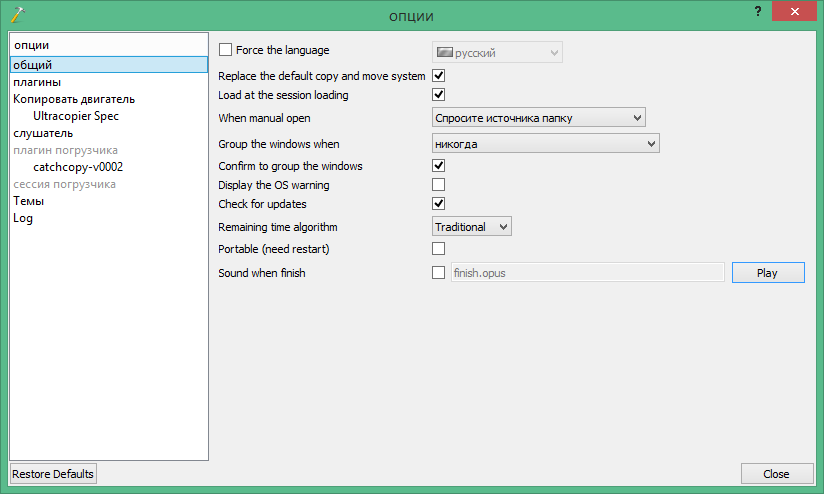
Task: Enable Display the OS warning checkbox
Action: click(x=438, y=185)
